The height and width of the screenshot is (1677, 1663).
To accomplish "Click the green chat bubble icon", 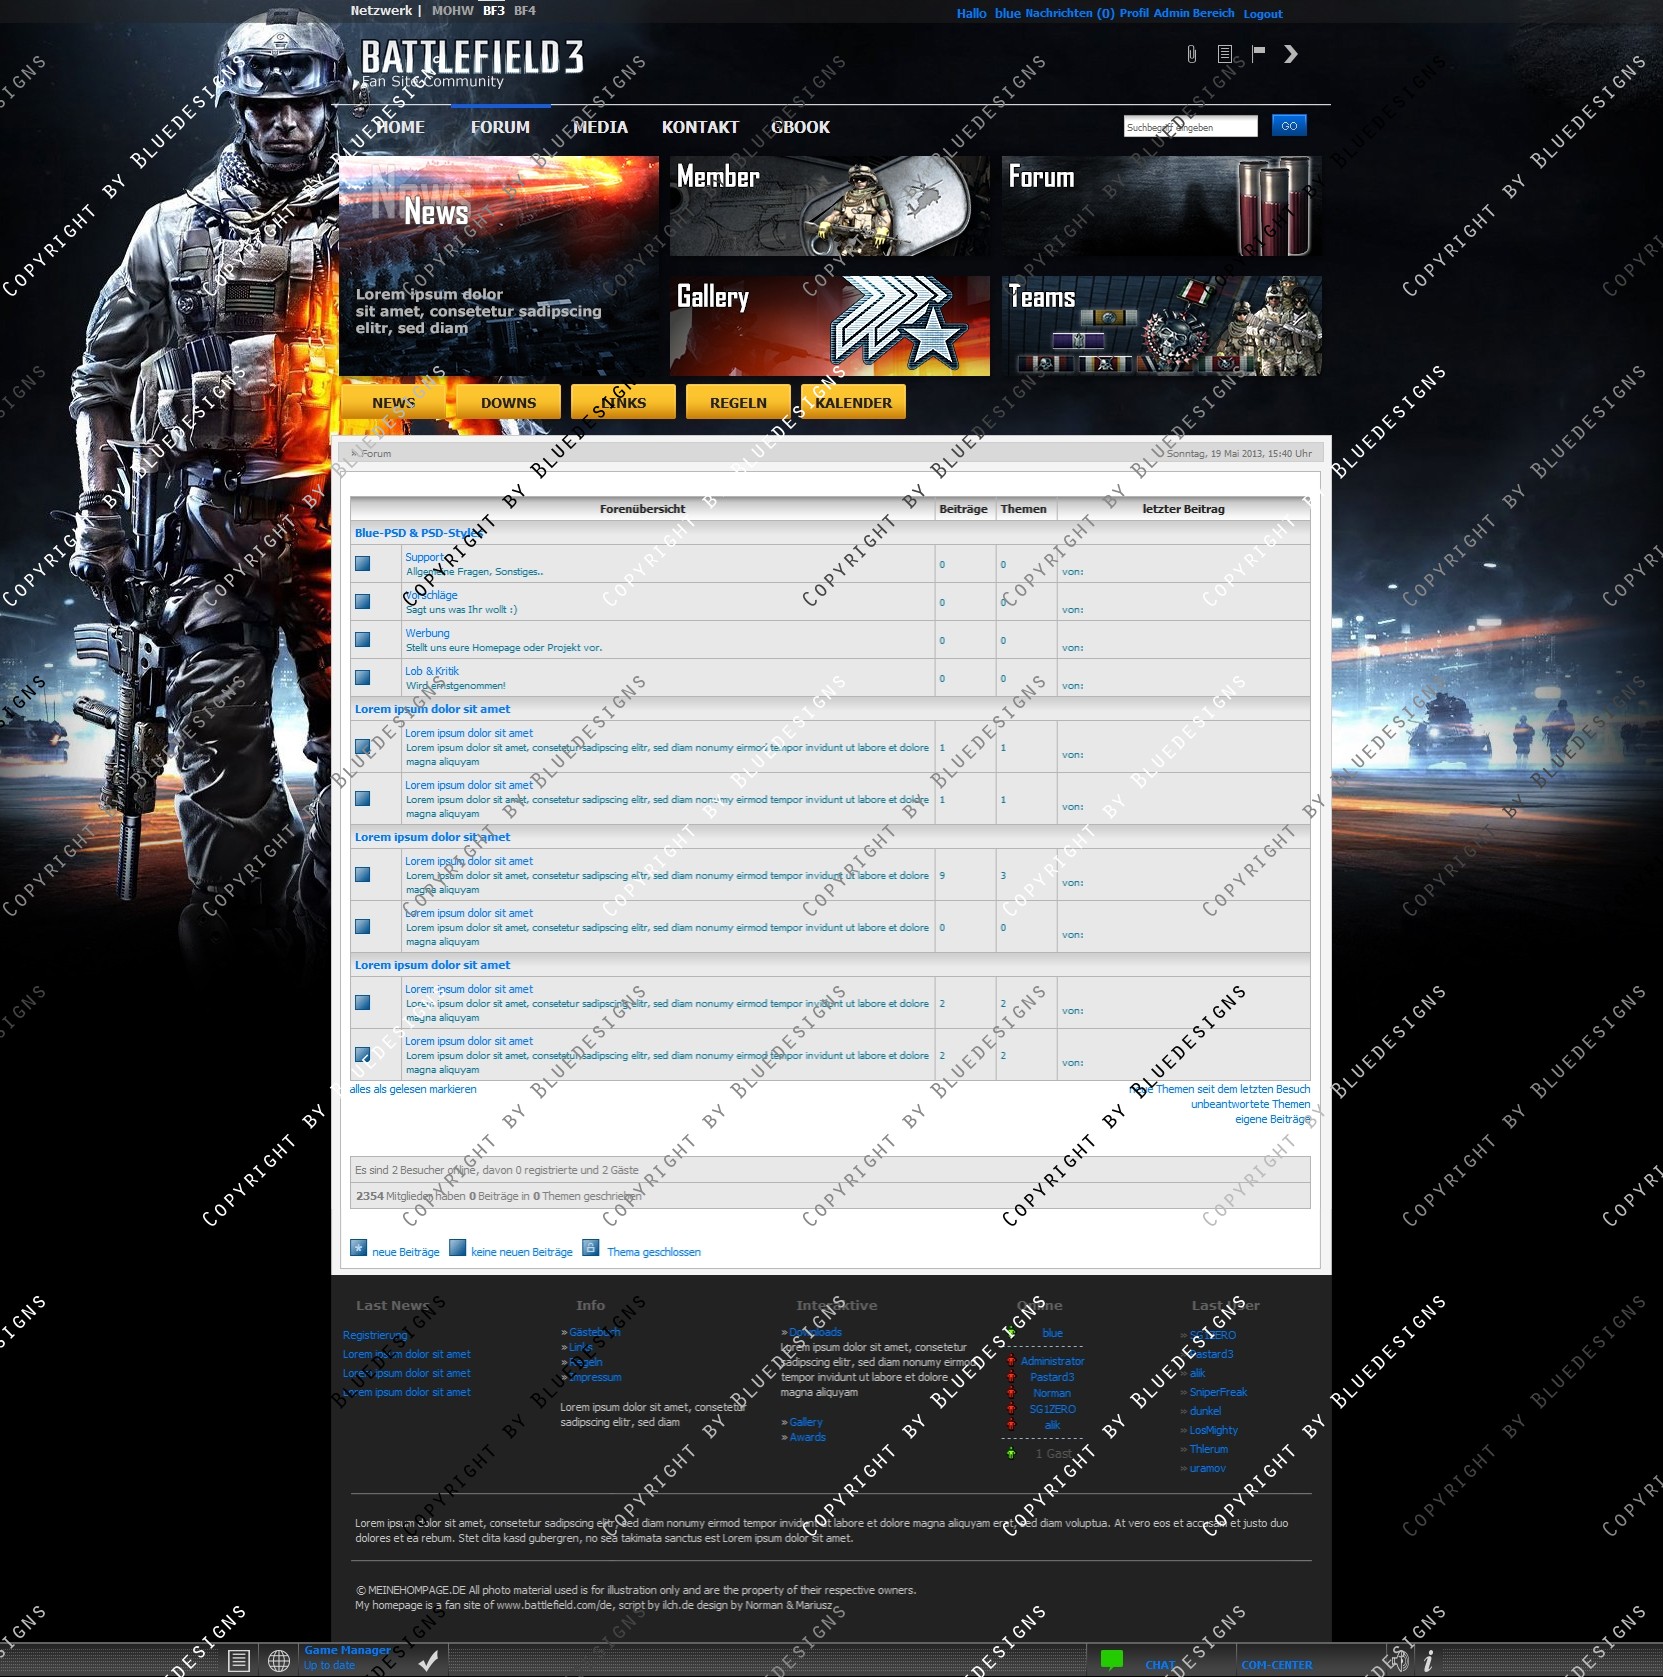I will coord(1111,1660).
